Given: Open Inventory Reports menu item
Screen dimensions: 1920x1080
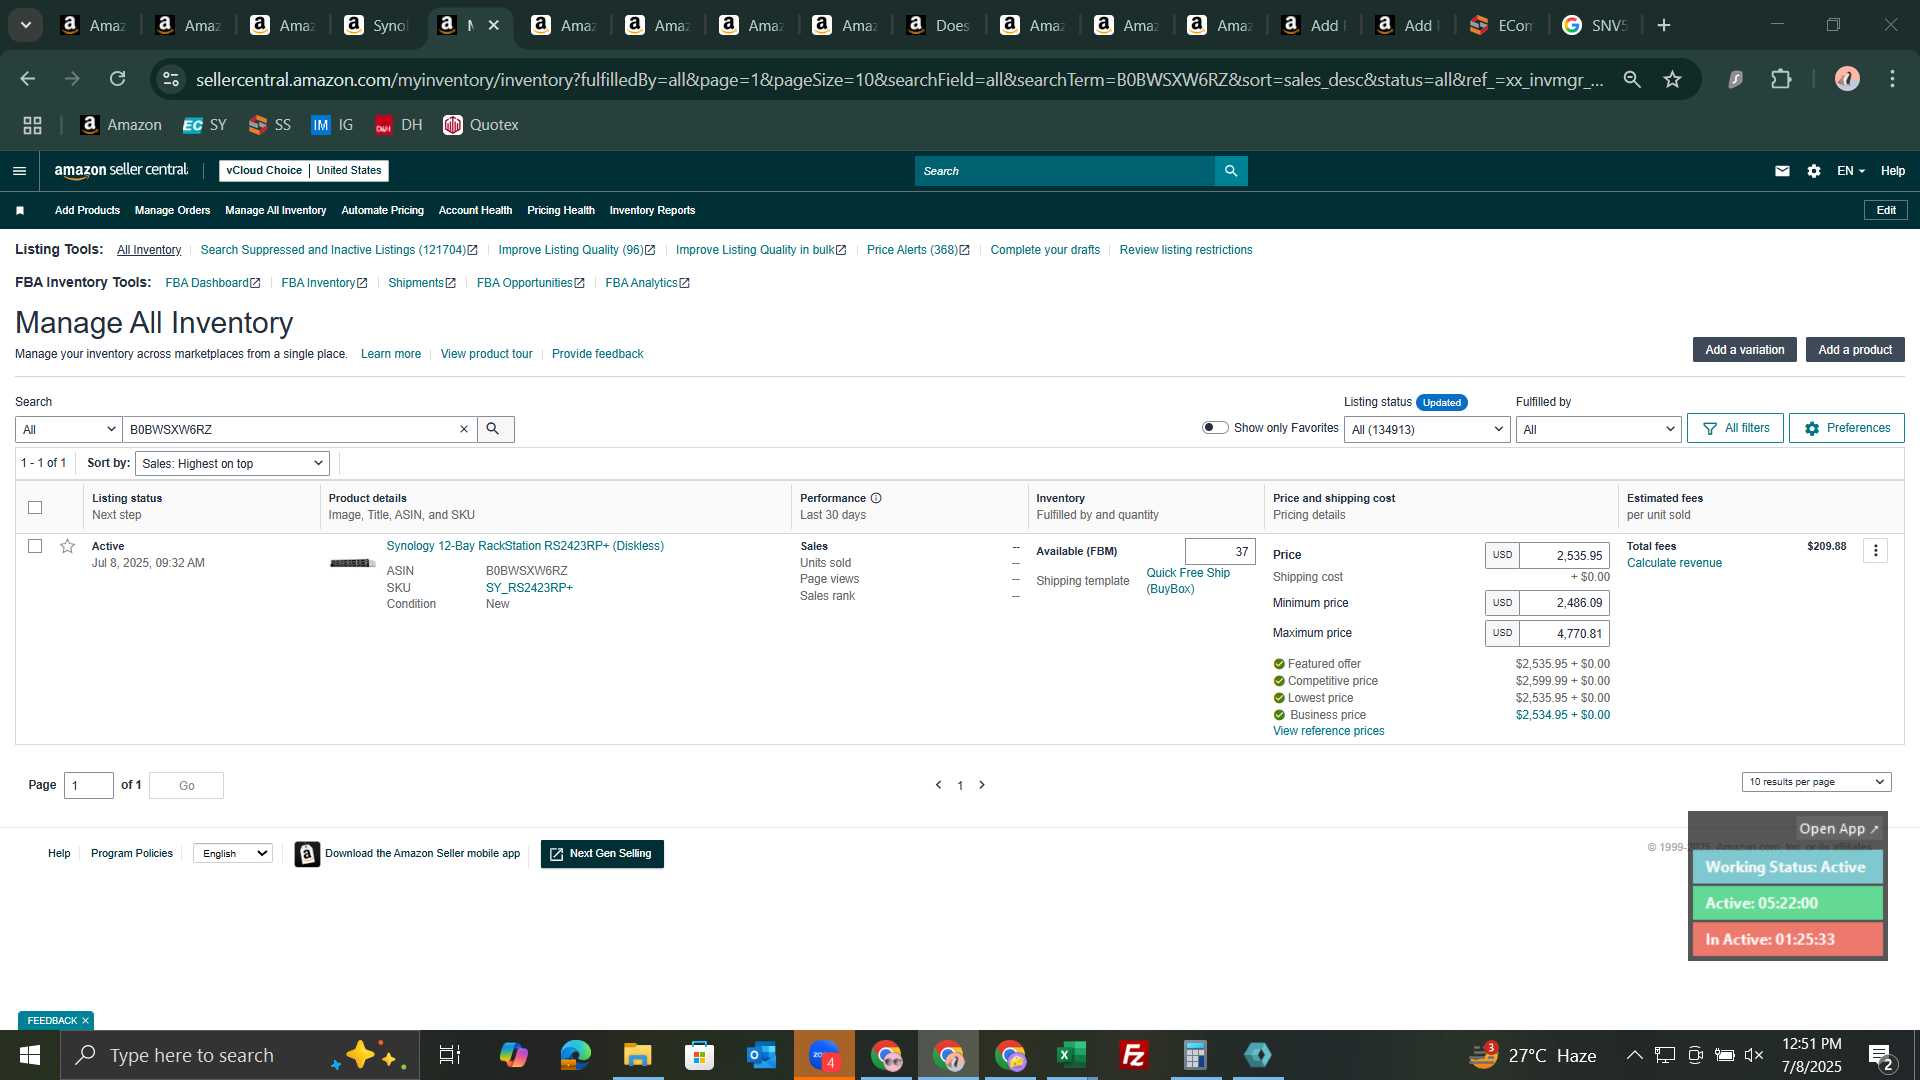Looking at the screenshot, I should tap(652, 211).
